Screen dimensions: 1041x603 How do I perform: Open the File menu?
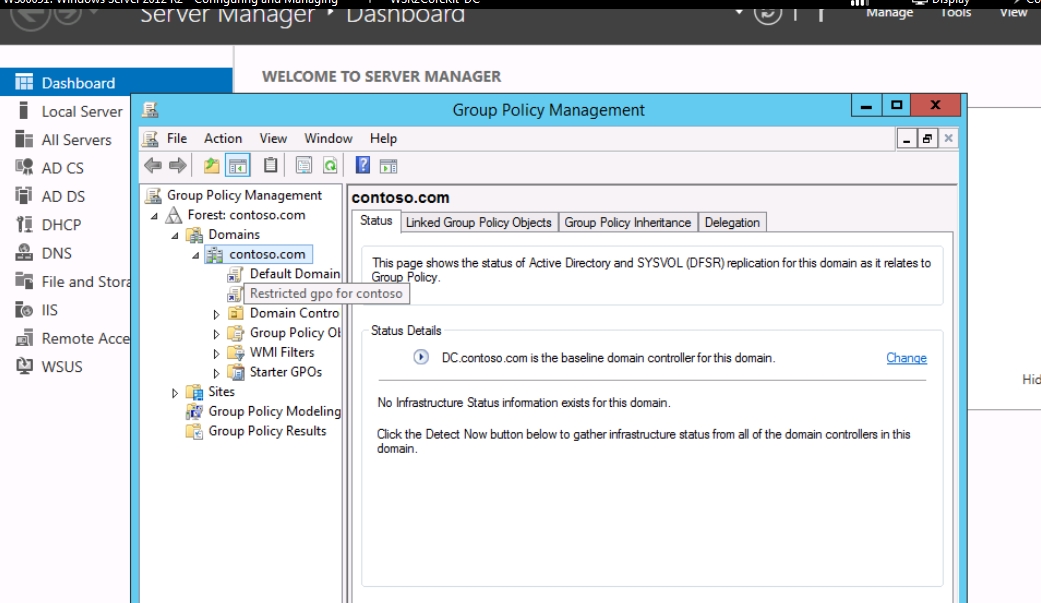(177, 138)
